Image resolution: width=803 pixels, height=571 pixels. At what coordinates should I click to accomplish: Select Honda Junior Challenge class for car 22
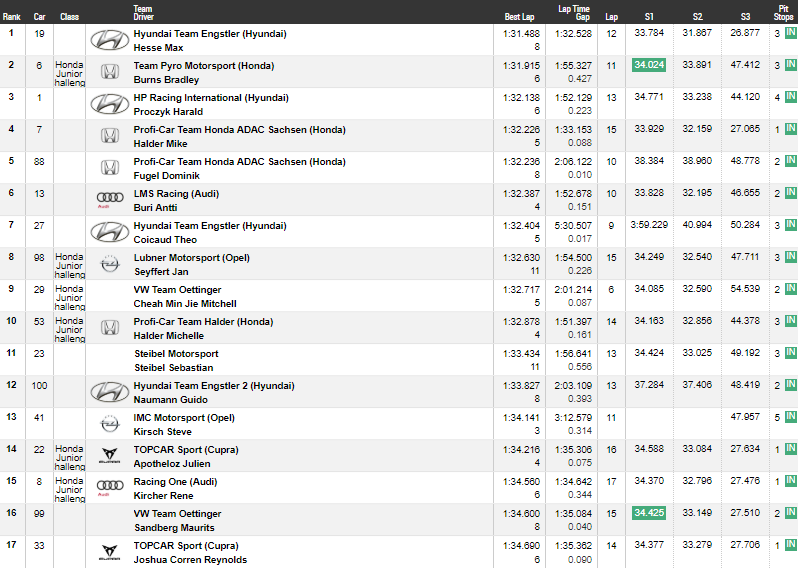tap(70, 458)
